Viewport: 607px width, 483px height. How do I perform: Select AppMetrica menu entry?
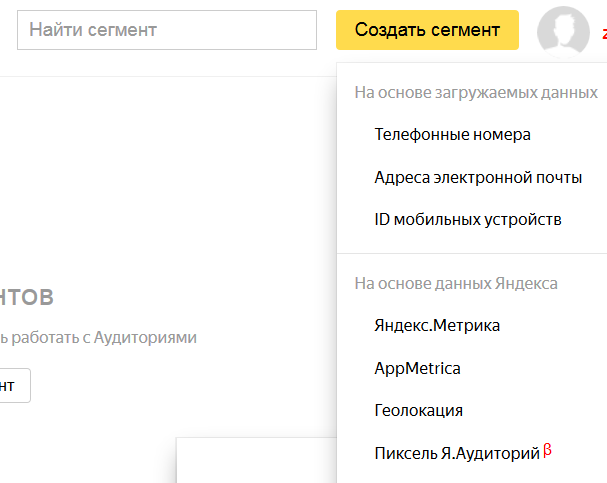coord(417,368)
